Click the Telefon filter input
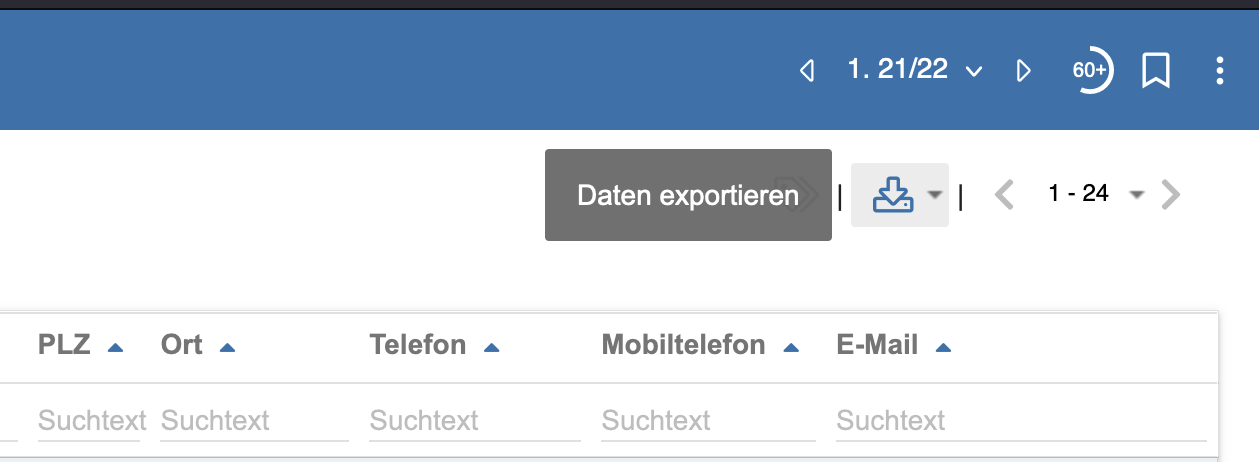The height and width of the screenshot is (462, 1259). point(474,421)
